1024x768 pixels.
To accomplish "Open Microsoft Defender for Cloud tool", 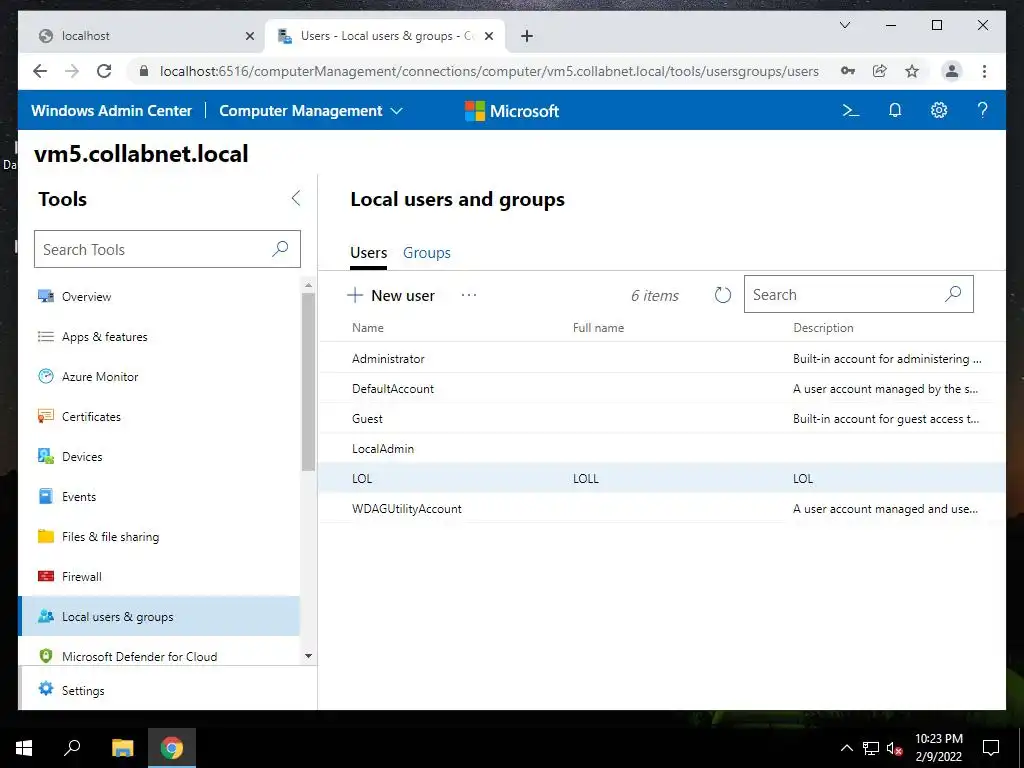I will 160,656.
